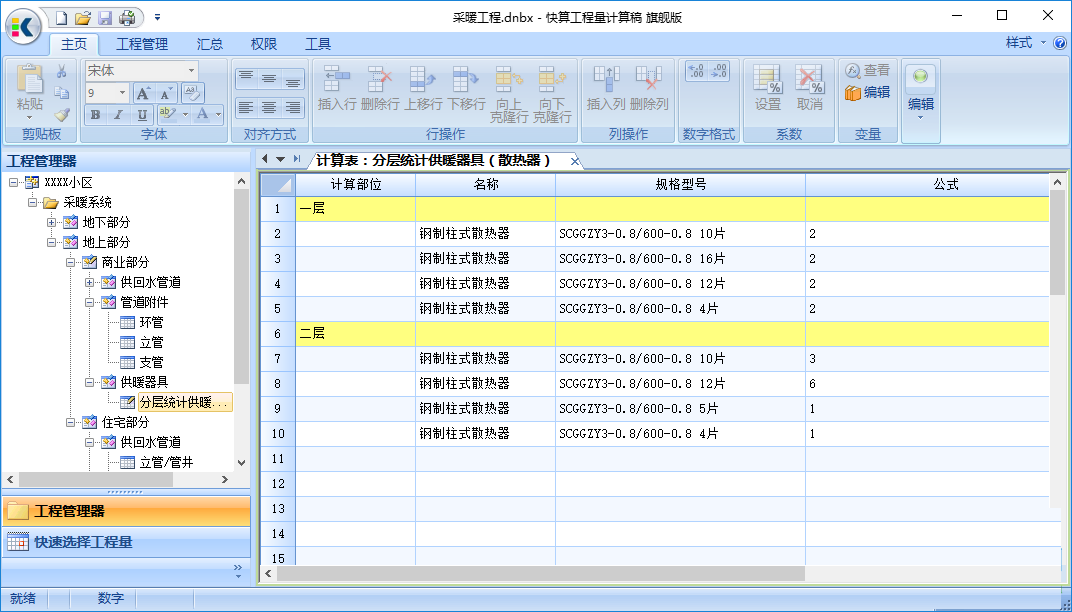This screenshot has width=1072, height=612.
Task: Expand the 供回水管道 node under 商业部分
Action: tap(90, 282)
